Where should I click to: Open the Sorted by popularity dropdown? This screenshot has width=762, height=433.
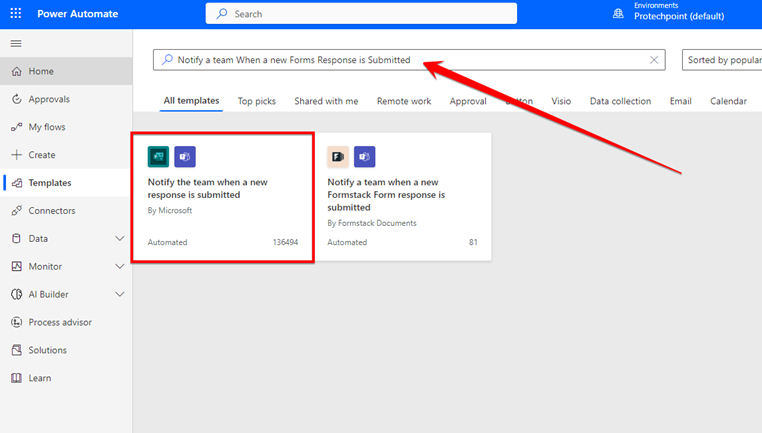723,60
